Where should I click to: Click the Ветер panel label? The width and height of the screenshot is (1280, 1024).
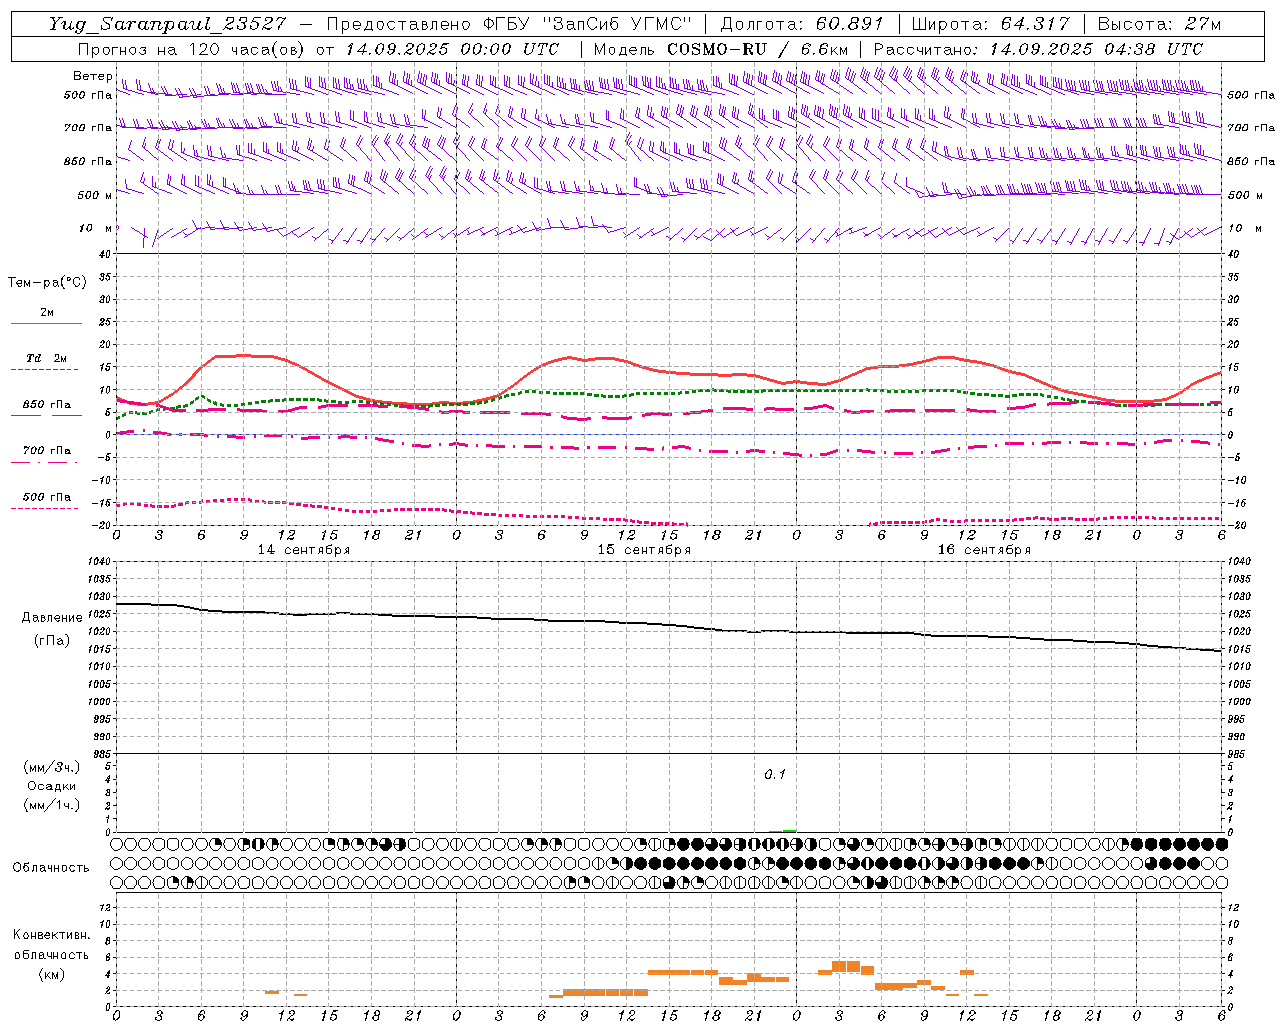[92, 76]
